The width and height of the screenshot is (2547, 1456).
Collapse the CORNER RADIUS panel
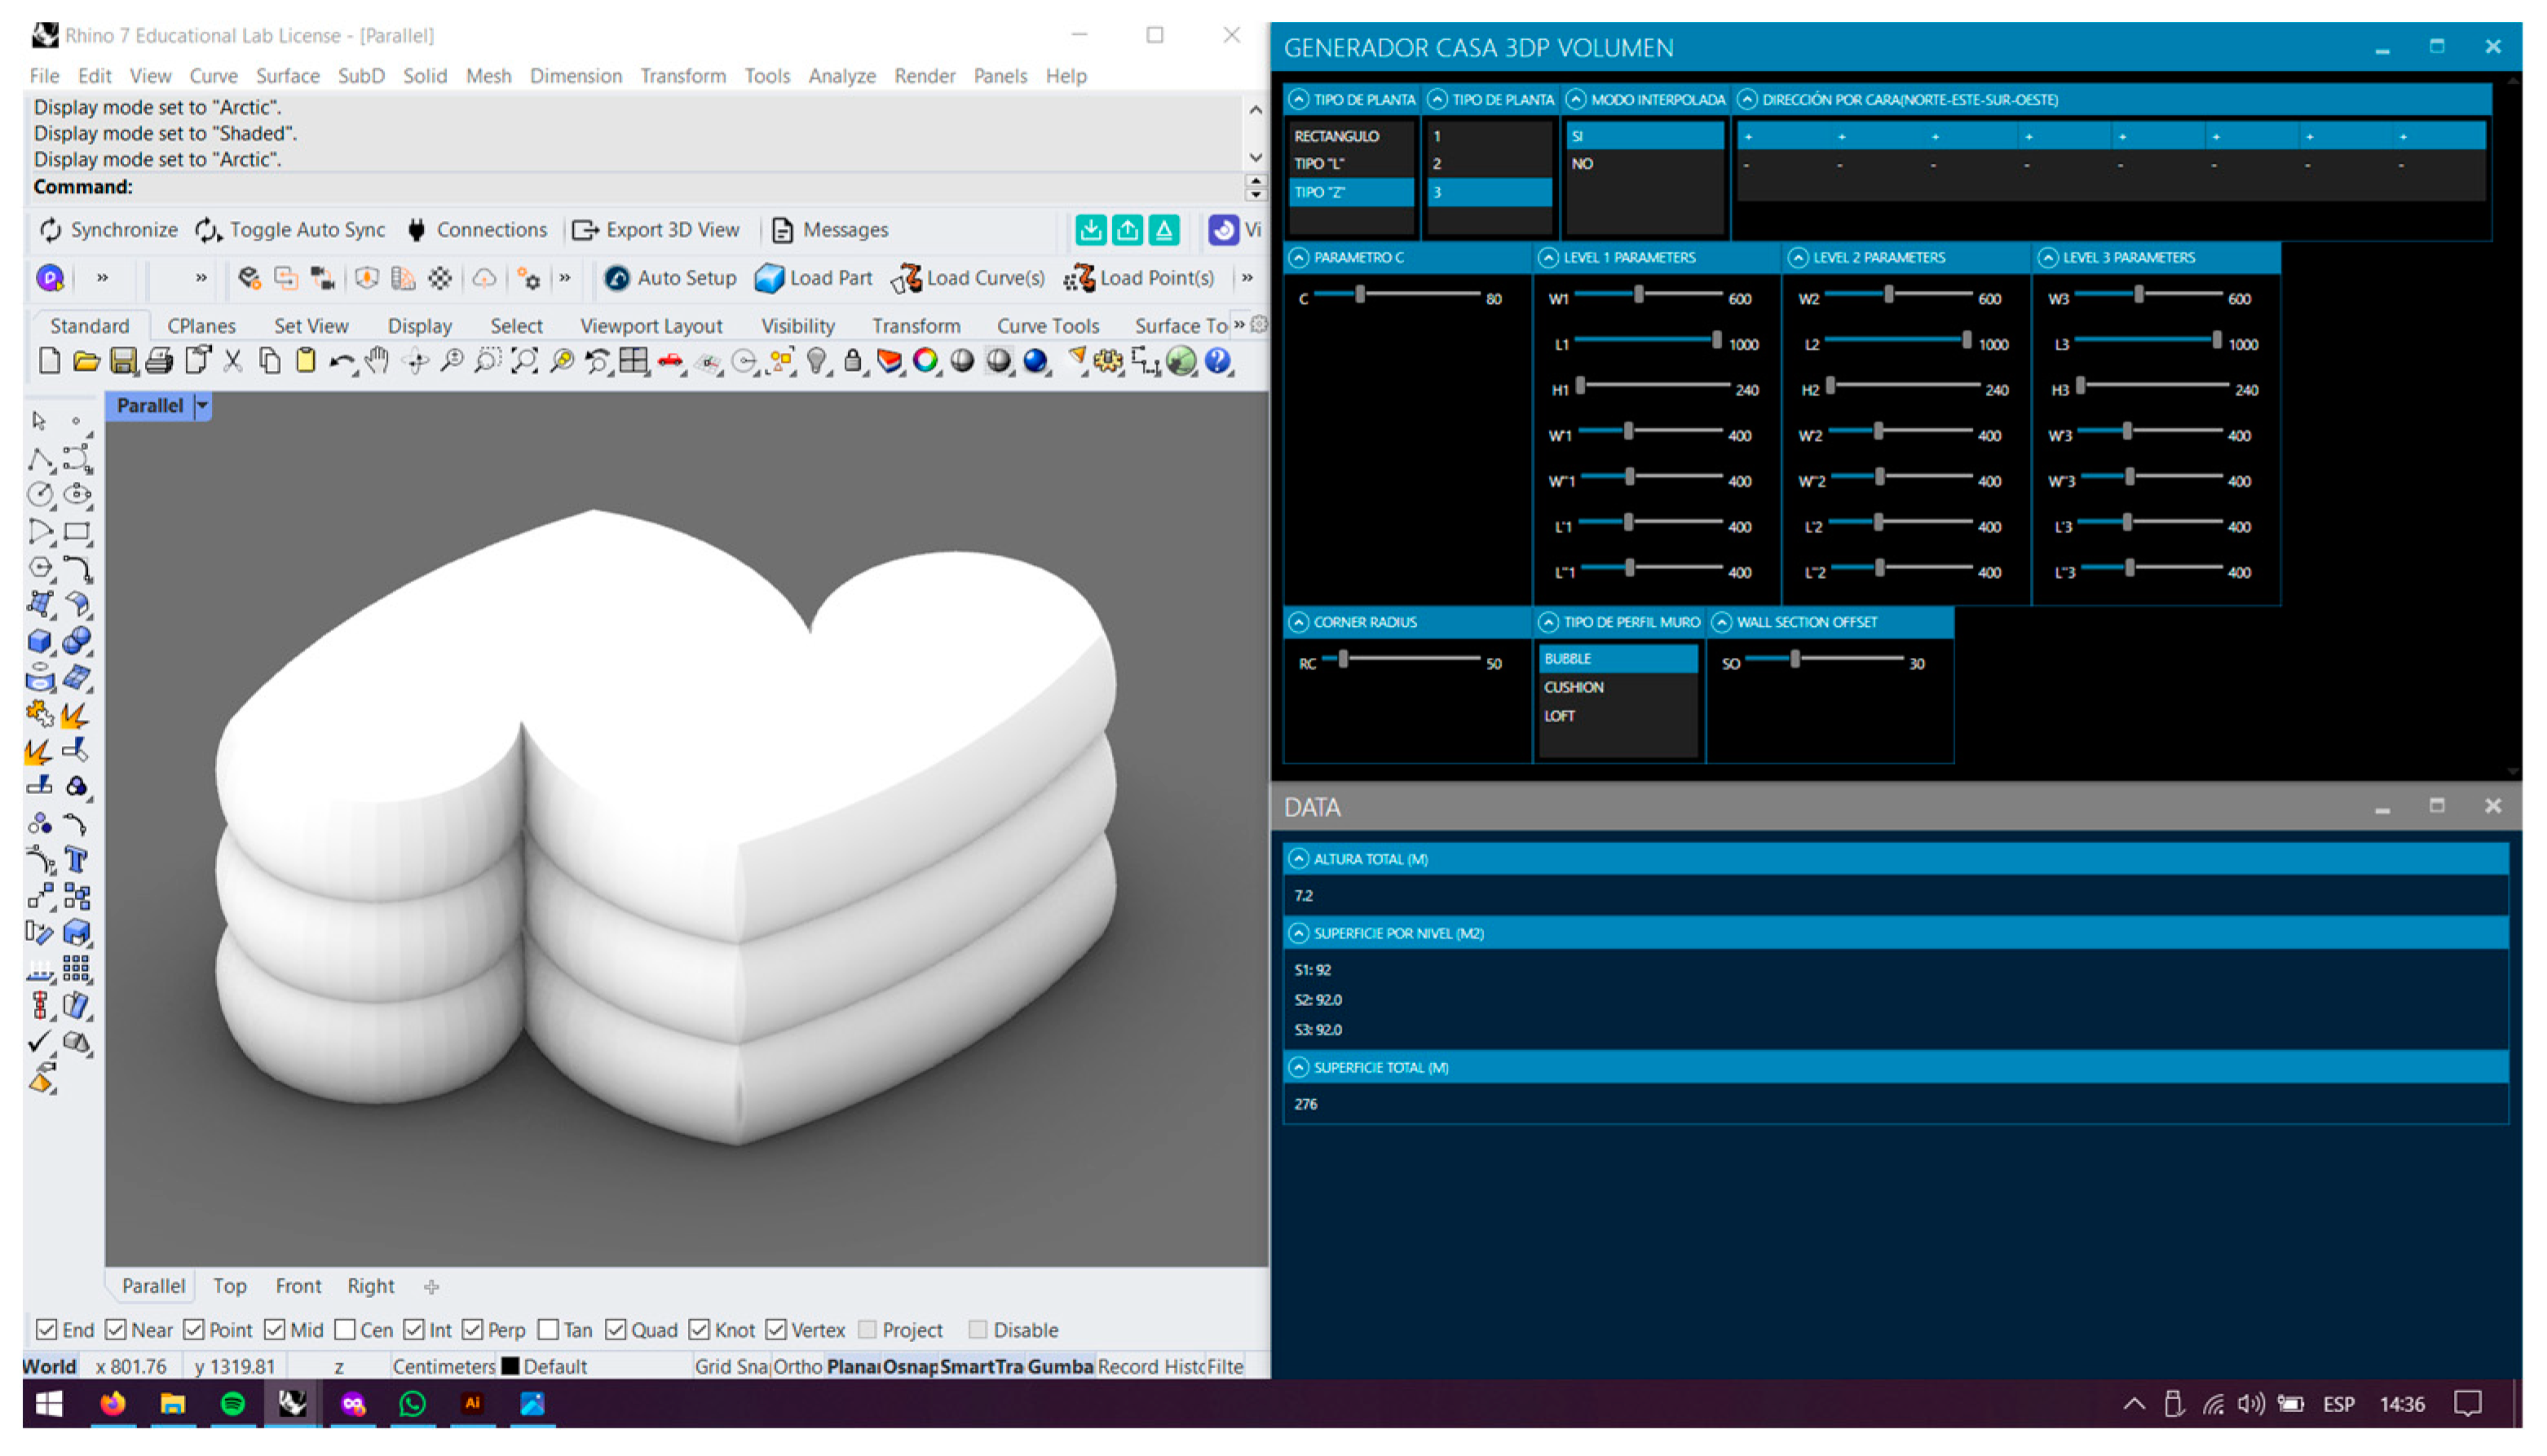point(1299,623)
